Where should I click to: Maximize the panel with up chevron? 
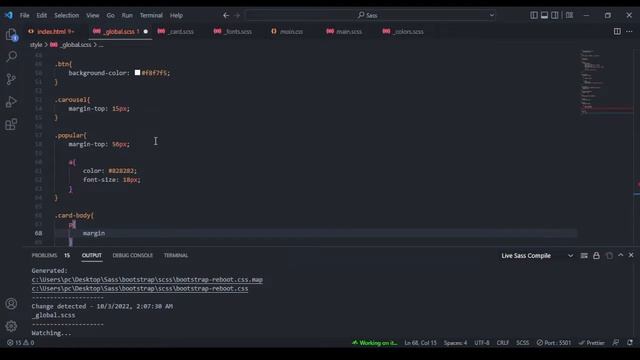[x=620, y=255]
